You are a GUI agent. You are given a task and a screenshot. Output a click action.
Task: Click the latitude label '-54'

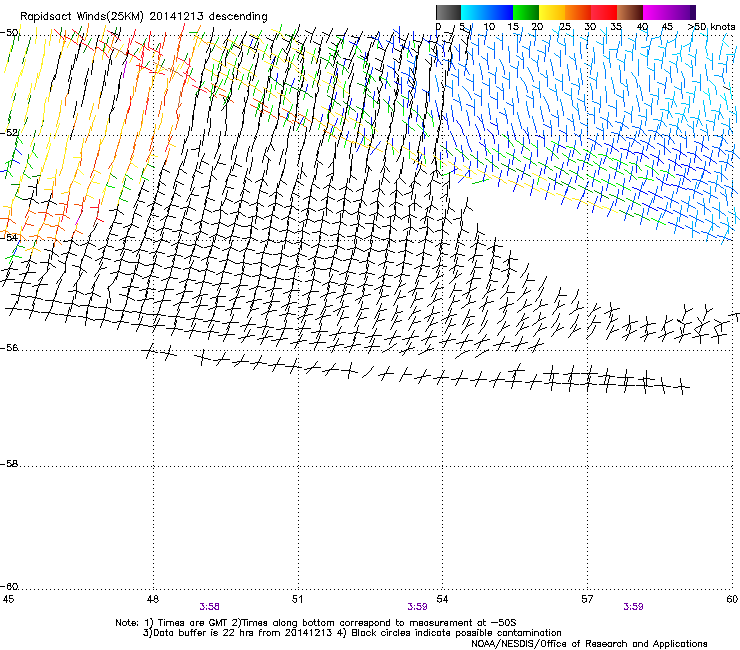(x=9, y=237)
